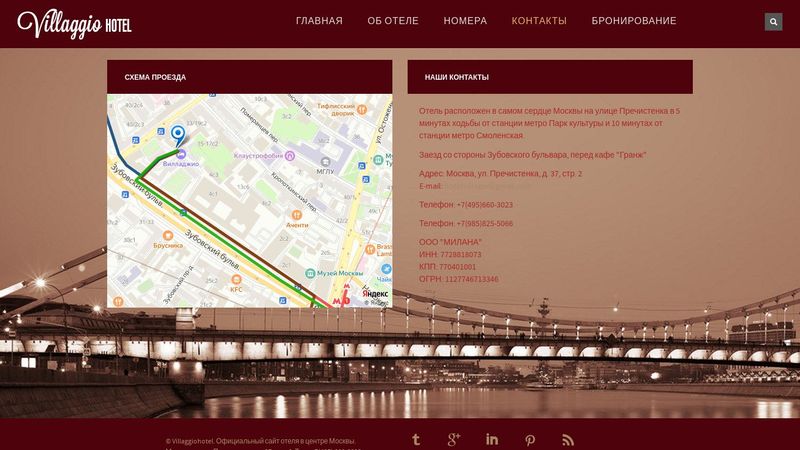Viewport: 800px width, 450px height.
Task: Open the Pinterest social icon
Action: (x=530, y=440)
